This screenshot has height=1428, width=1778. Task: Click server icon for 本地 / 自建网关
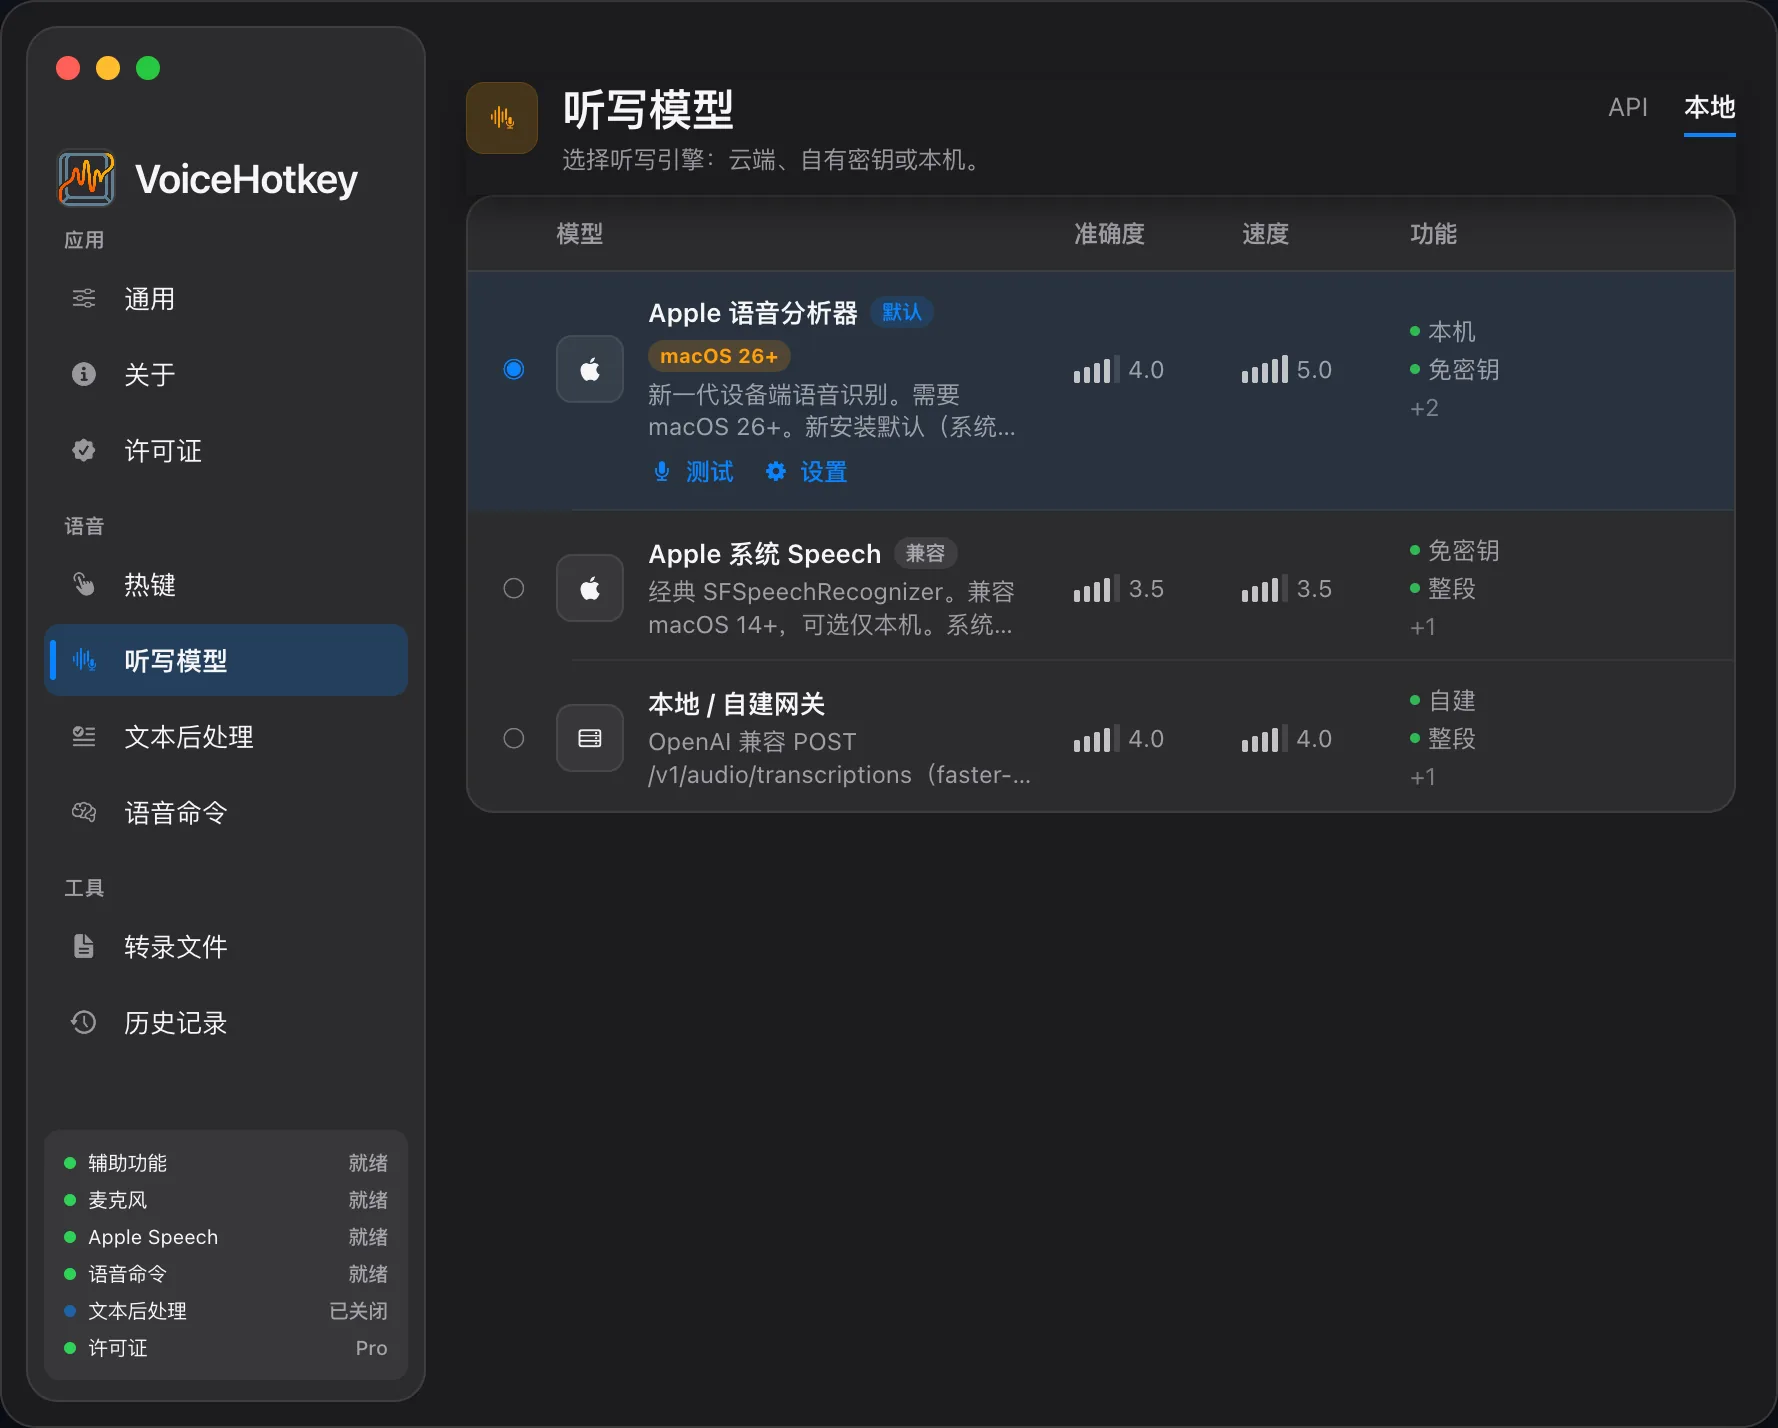coord(590,738)
